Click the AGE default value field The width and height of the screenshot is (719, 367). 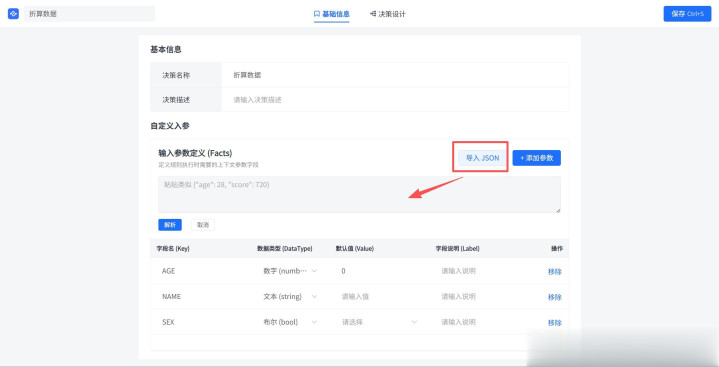(x=379, y=271)
